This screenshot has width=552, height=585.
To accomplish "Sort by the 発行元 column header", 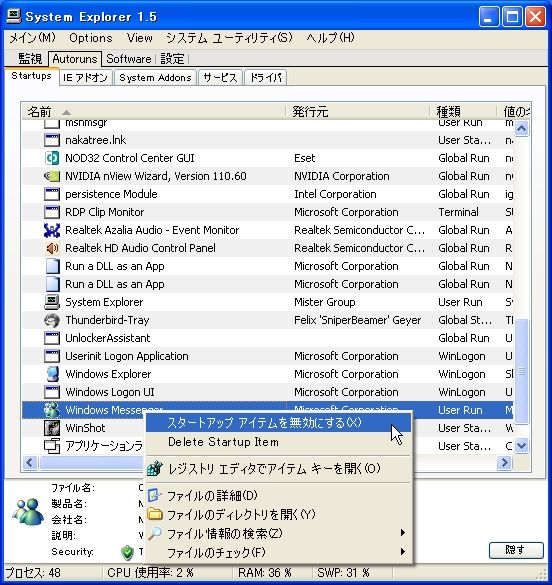I will [358, 112].
